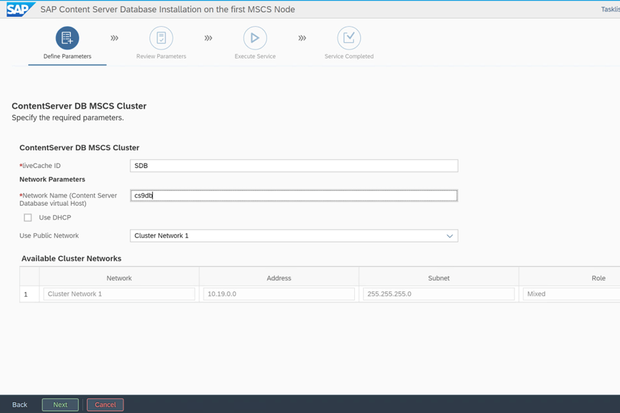Click the Cluster Network 1 table cell
Screen dimensions: 620x413
(119, 294)
